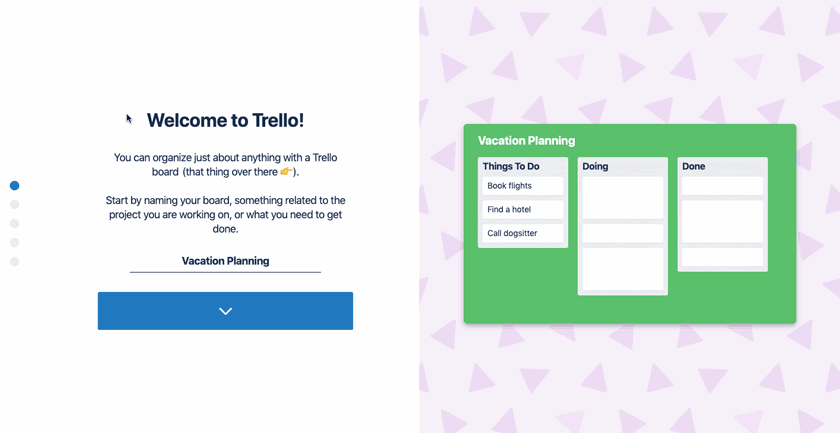Go to the fifth onboarding step dot

coord(14,262)
